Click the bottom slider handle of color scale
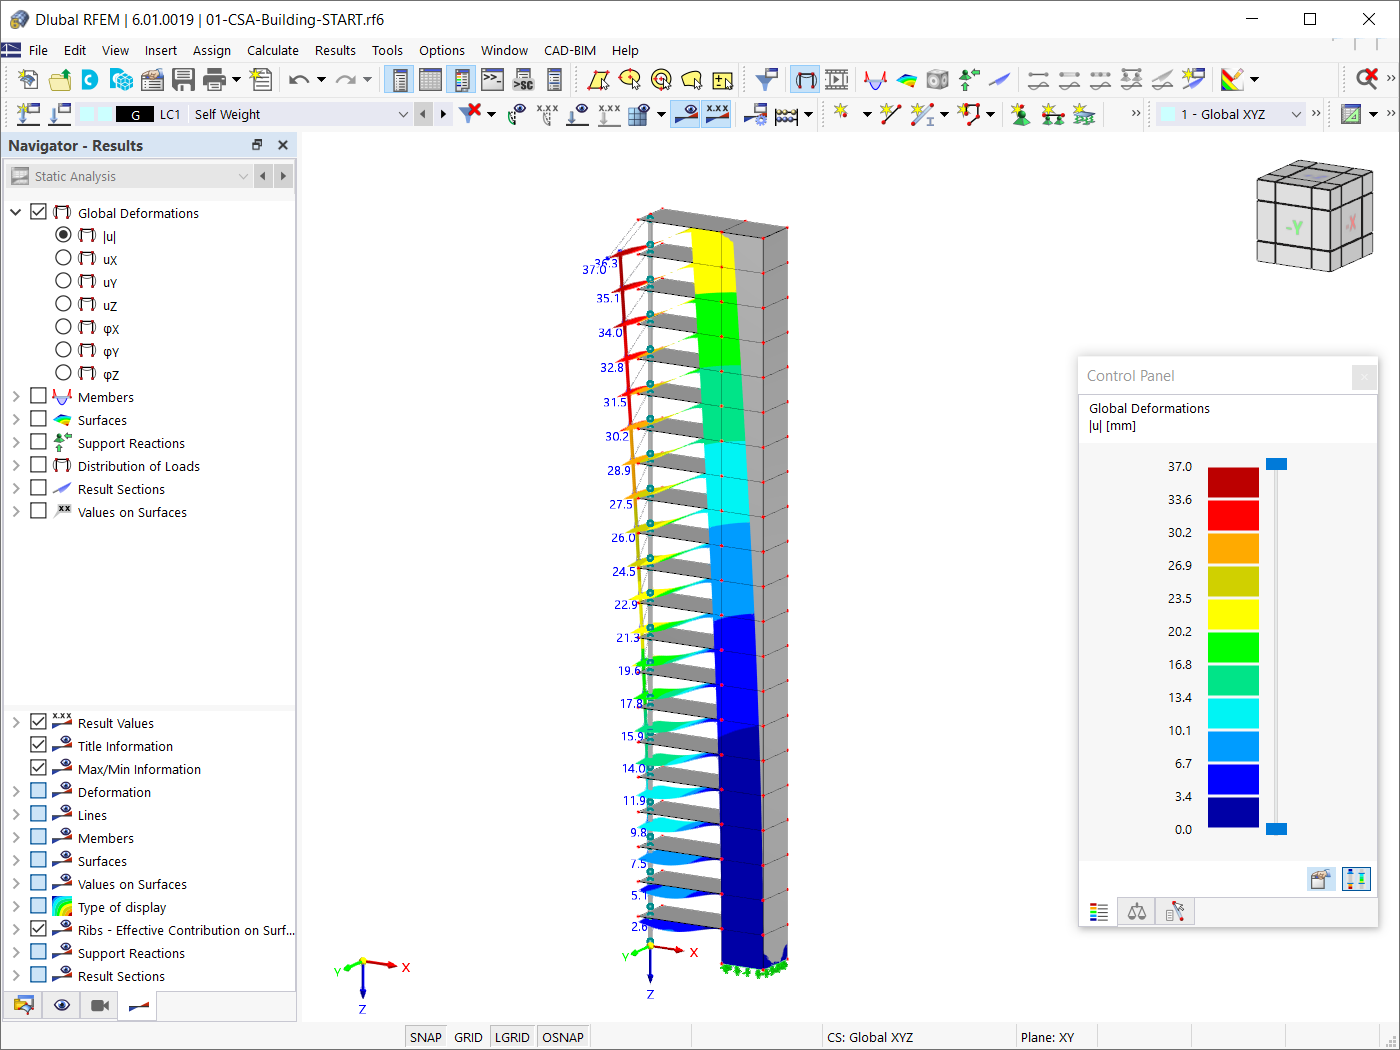The image size is (1400, 1050). [x=1276, y=829]
